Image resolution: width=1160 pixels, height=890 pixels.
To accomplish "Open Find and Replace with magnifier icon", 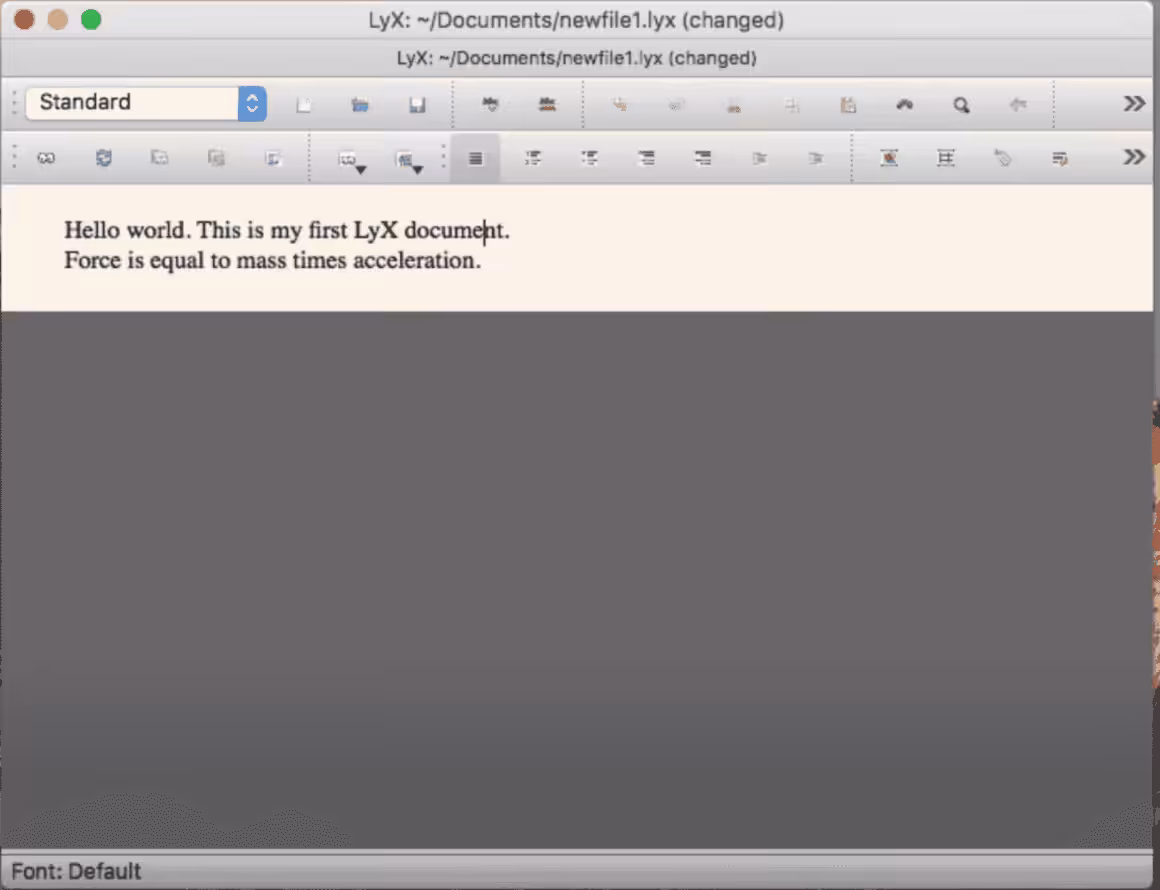I will [960, 103].
